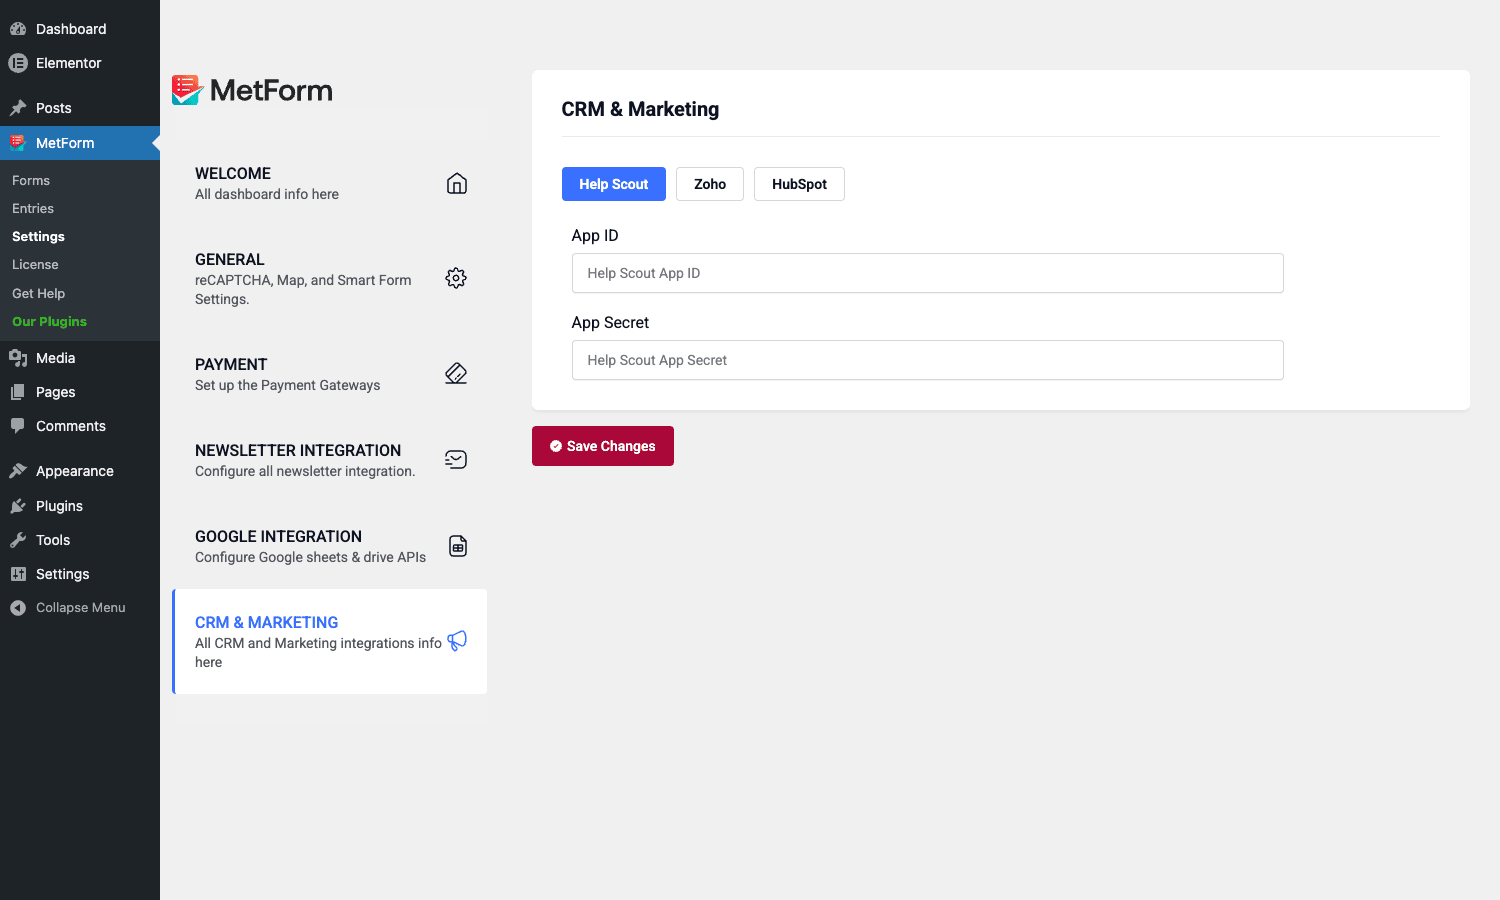This screenshot has width=1500, height=900.
Task: Click 'Configure all newsletter integration.' text
Action: pos(305,471)
